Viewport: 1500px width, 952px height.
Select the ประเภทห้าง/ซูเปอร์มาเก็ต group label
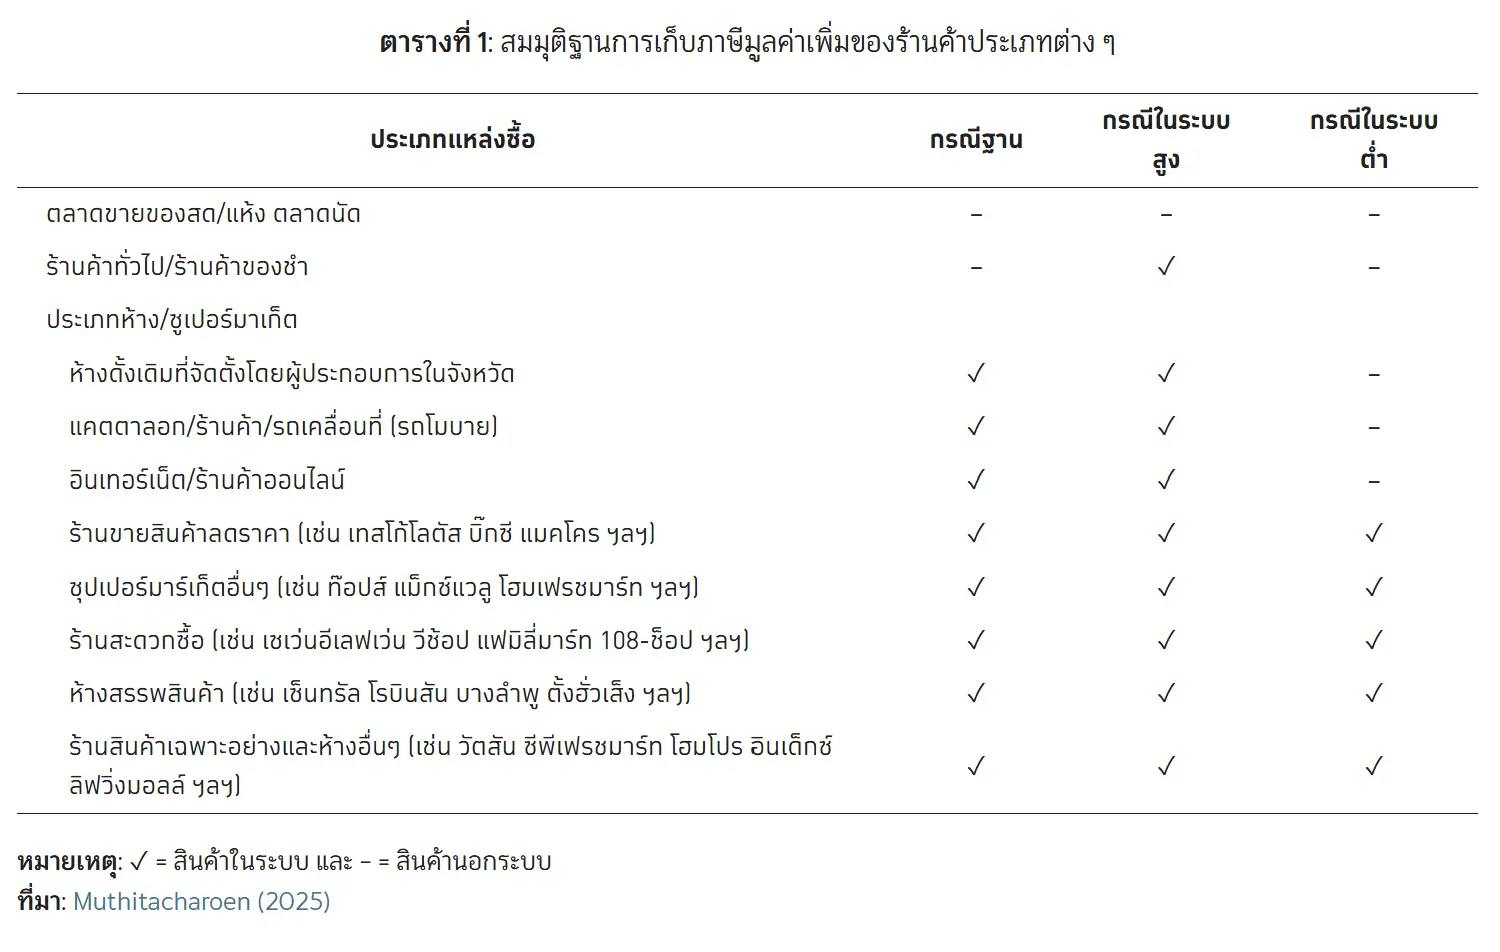click(172, 320)
